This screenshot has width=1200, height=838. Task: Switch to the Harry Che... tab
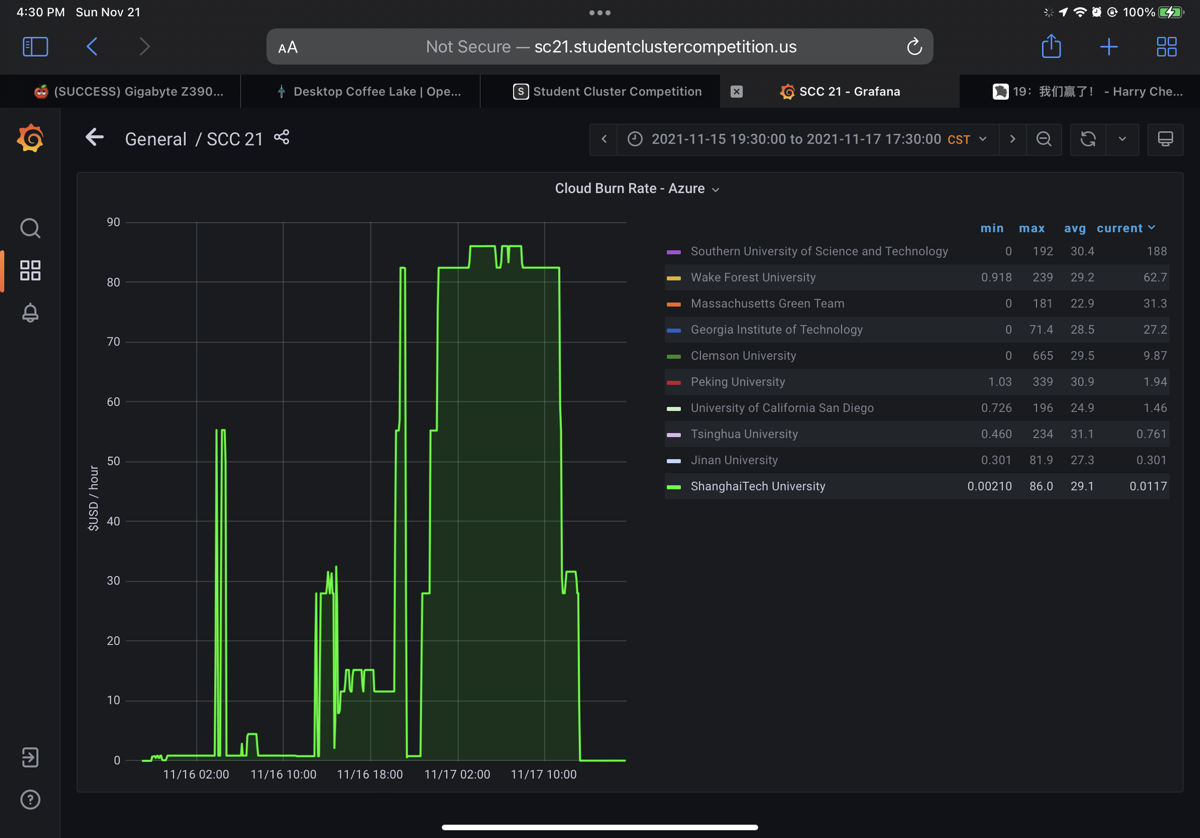pos(1080,91)
